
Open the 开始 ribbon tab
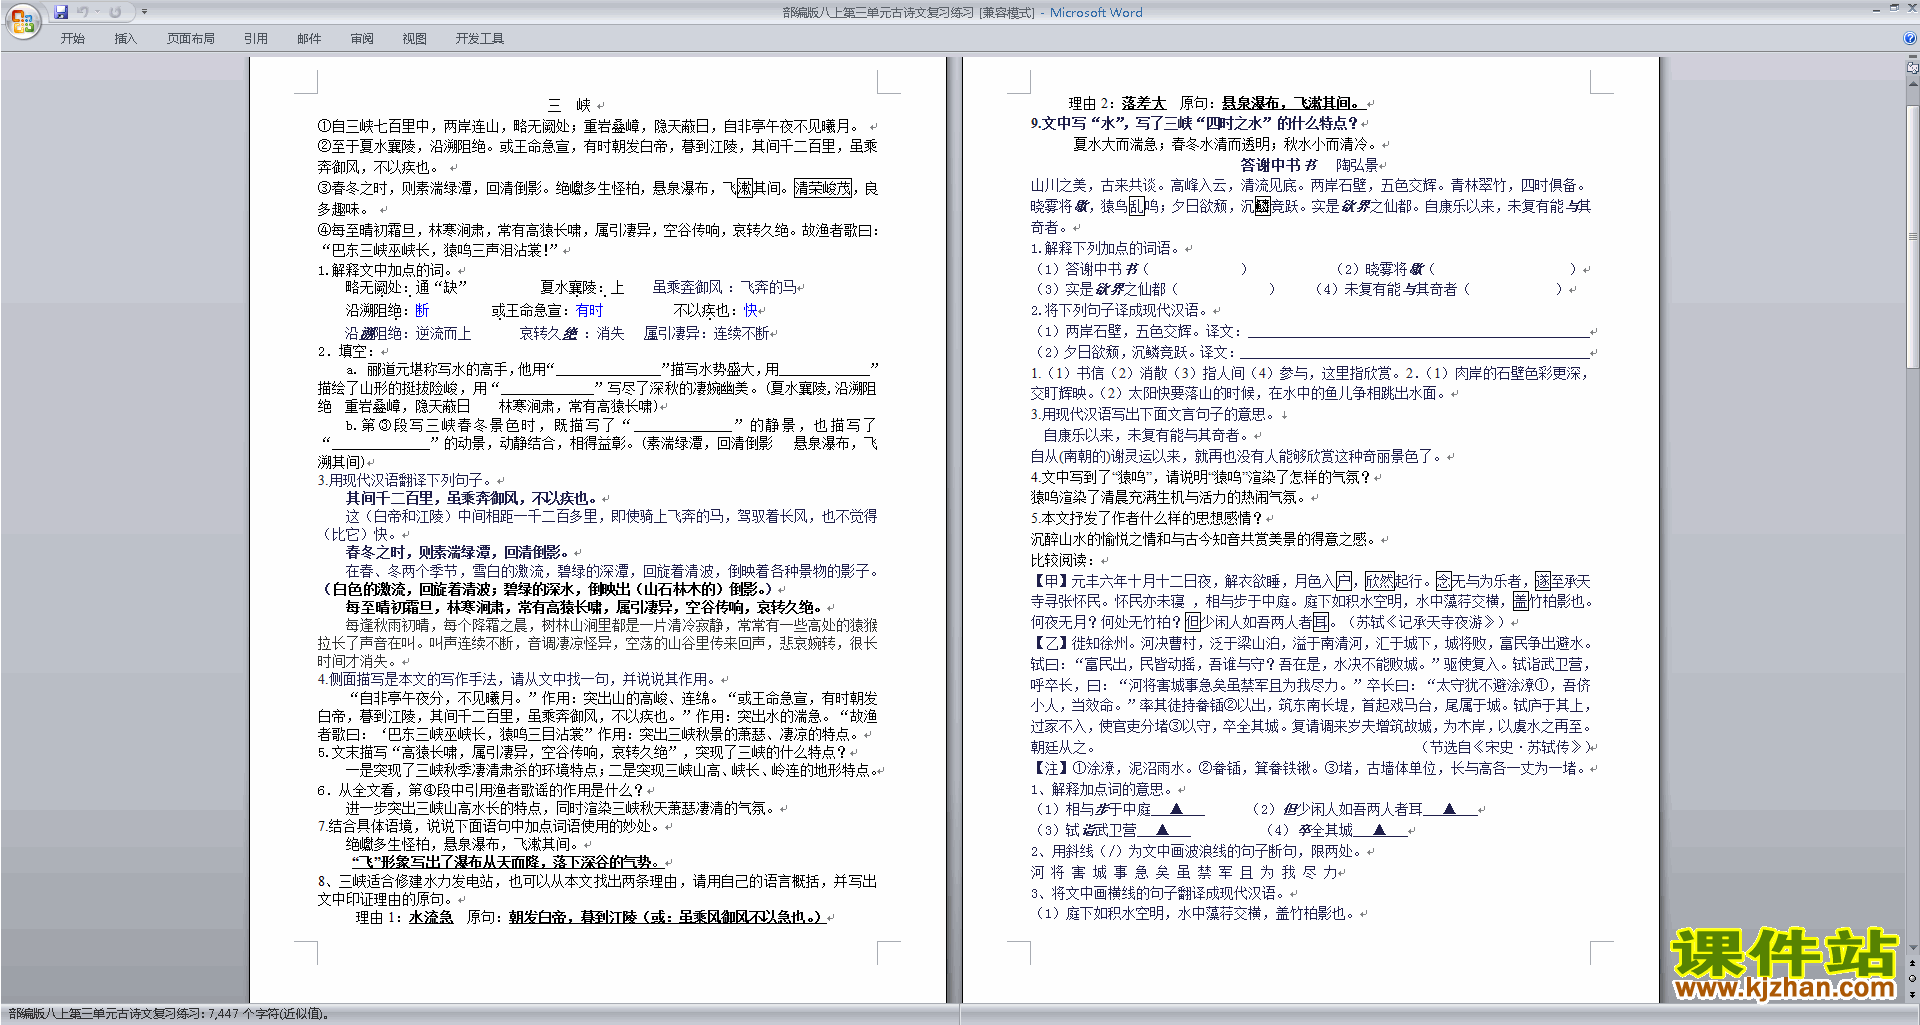pyautogui.click(x=73, y=38)
